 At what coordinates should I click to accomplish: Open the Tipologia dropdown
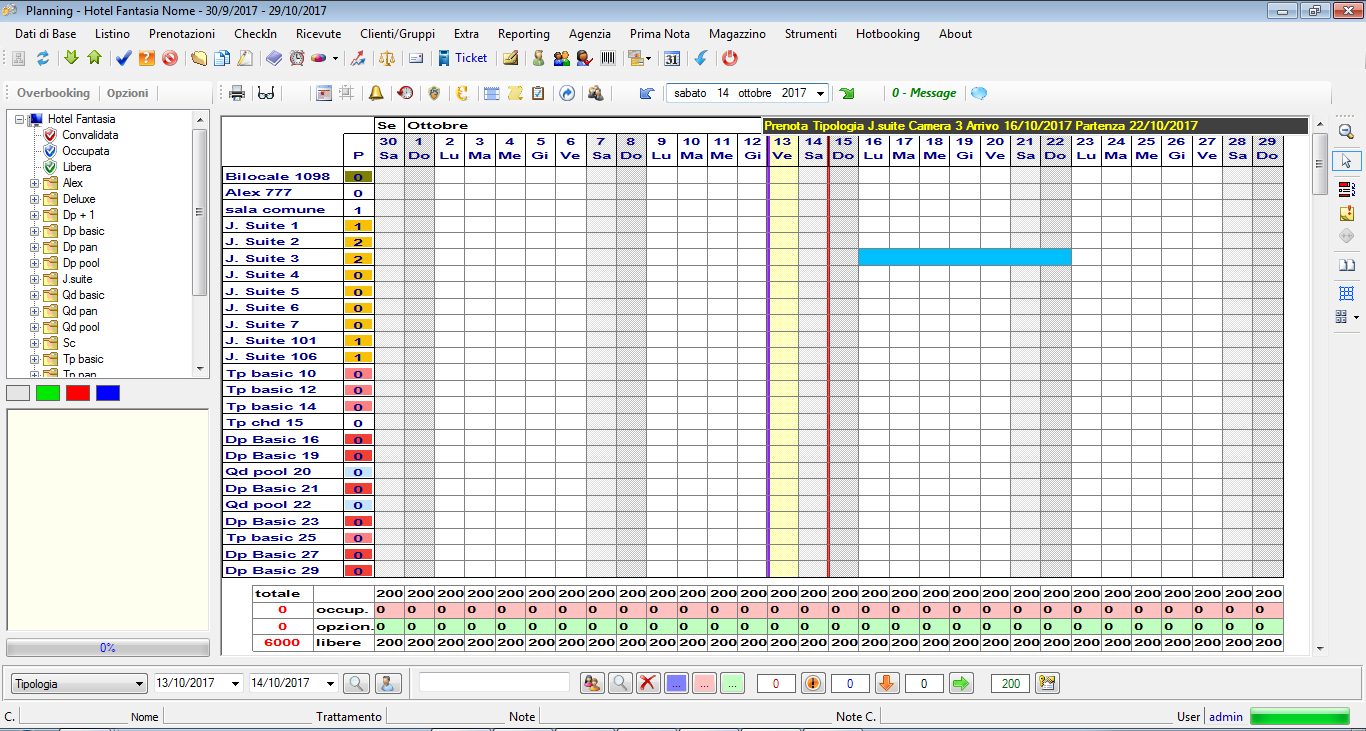coord(79,683)
